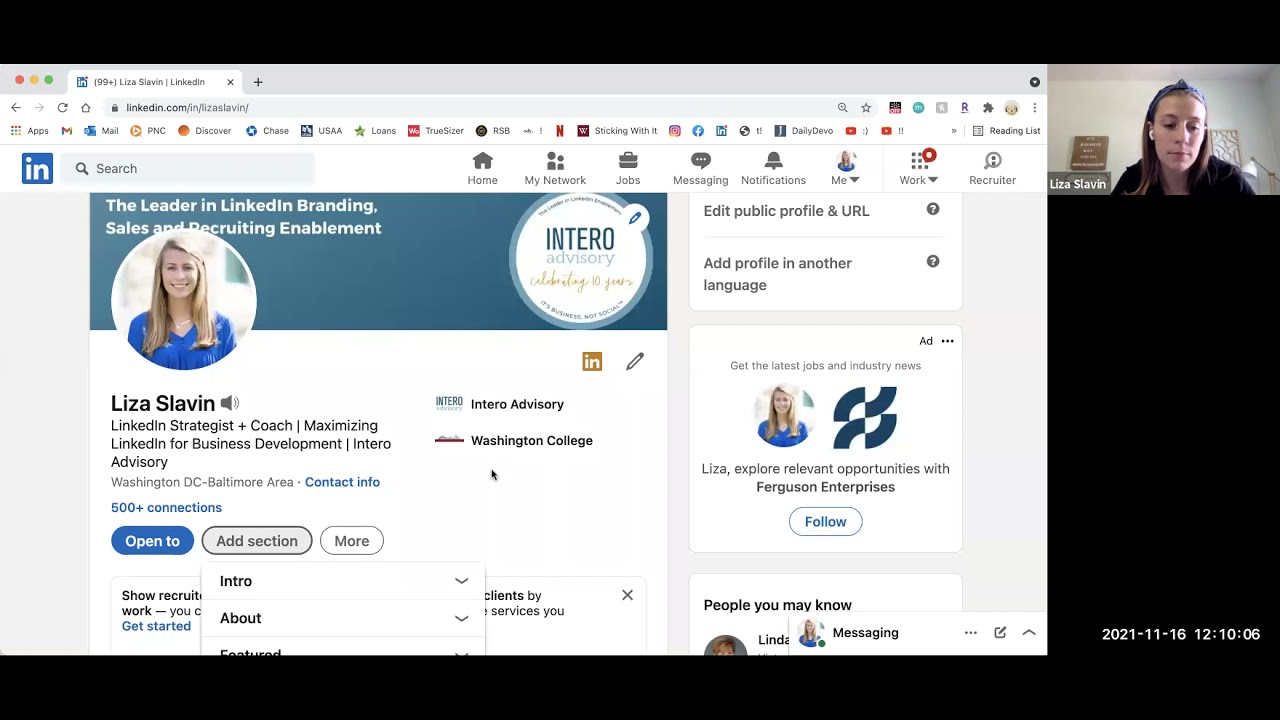Compose a new message in Messaging panel

[x=1000, y=633]
